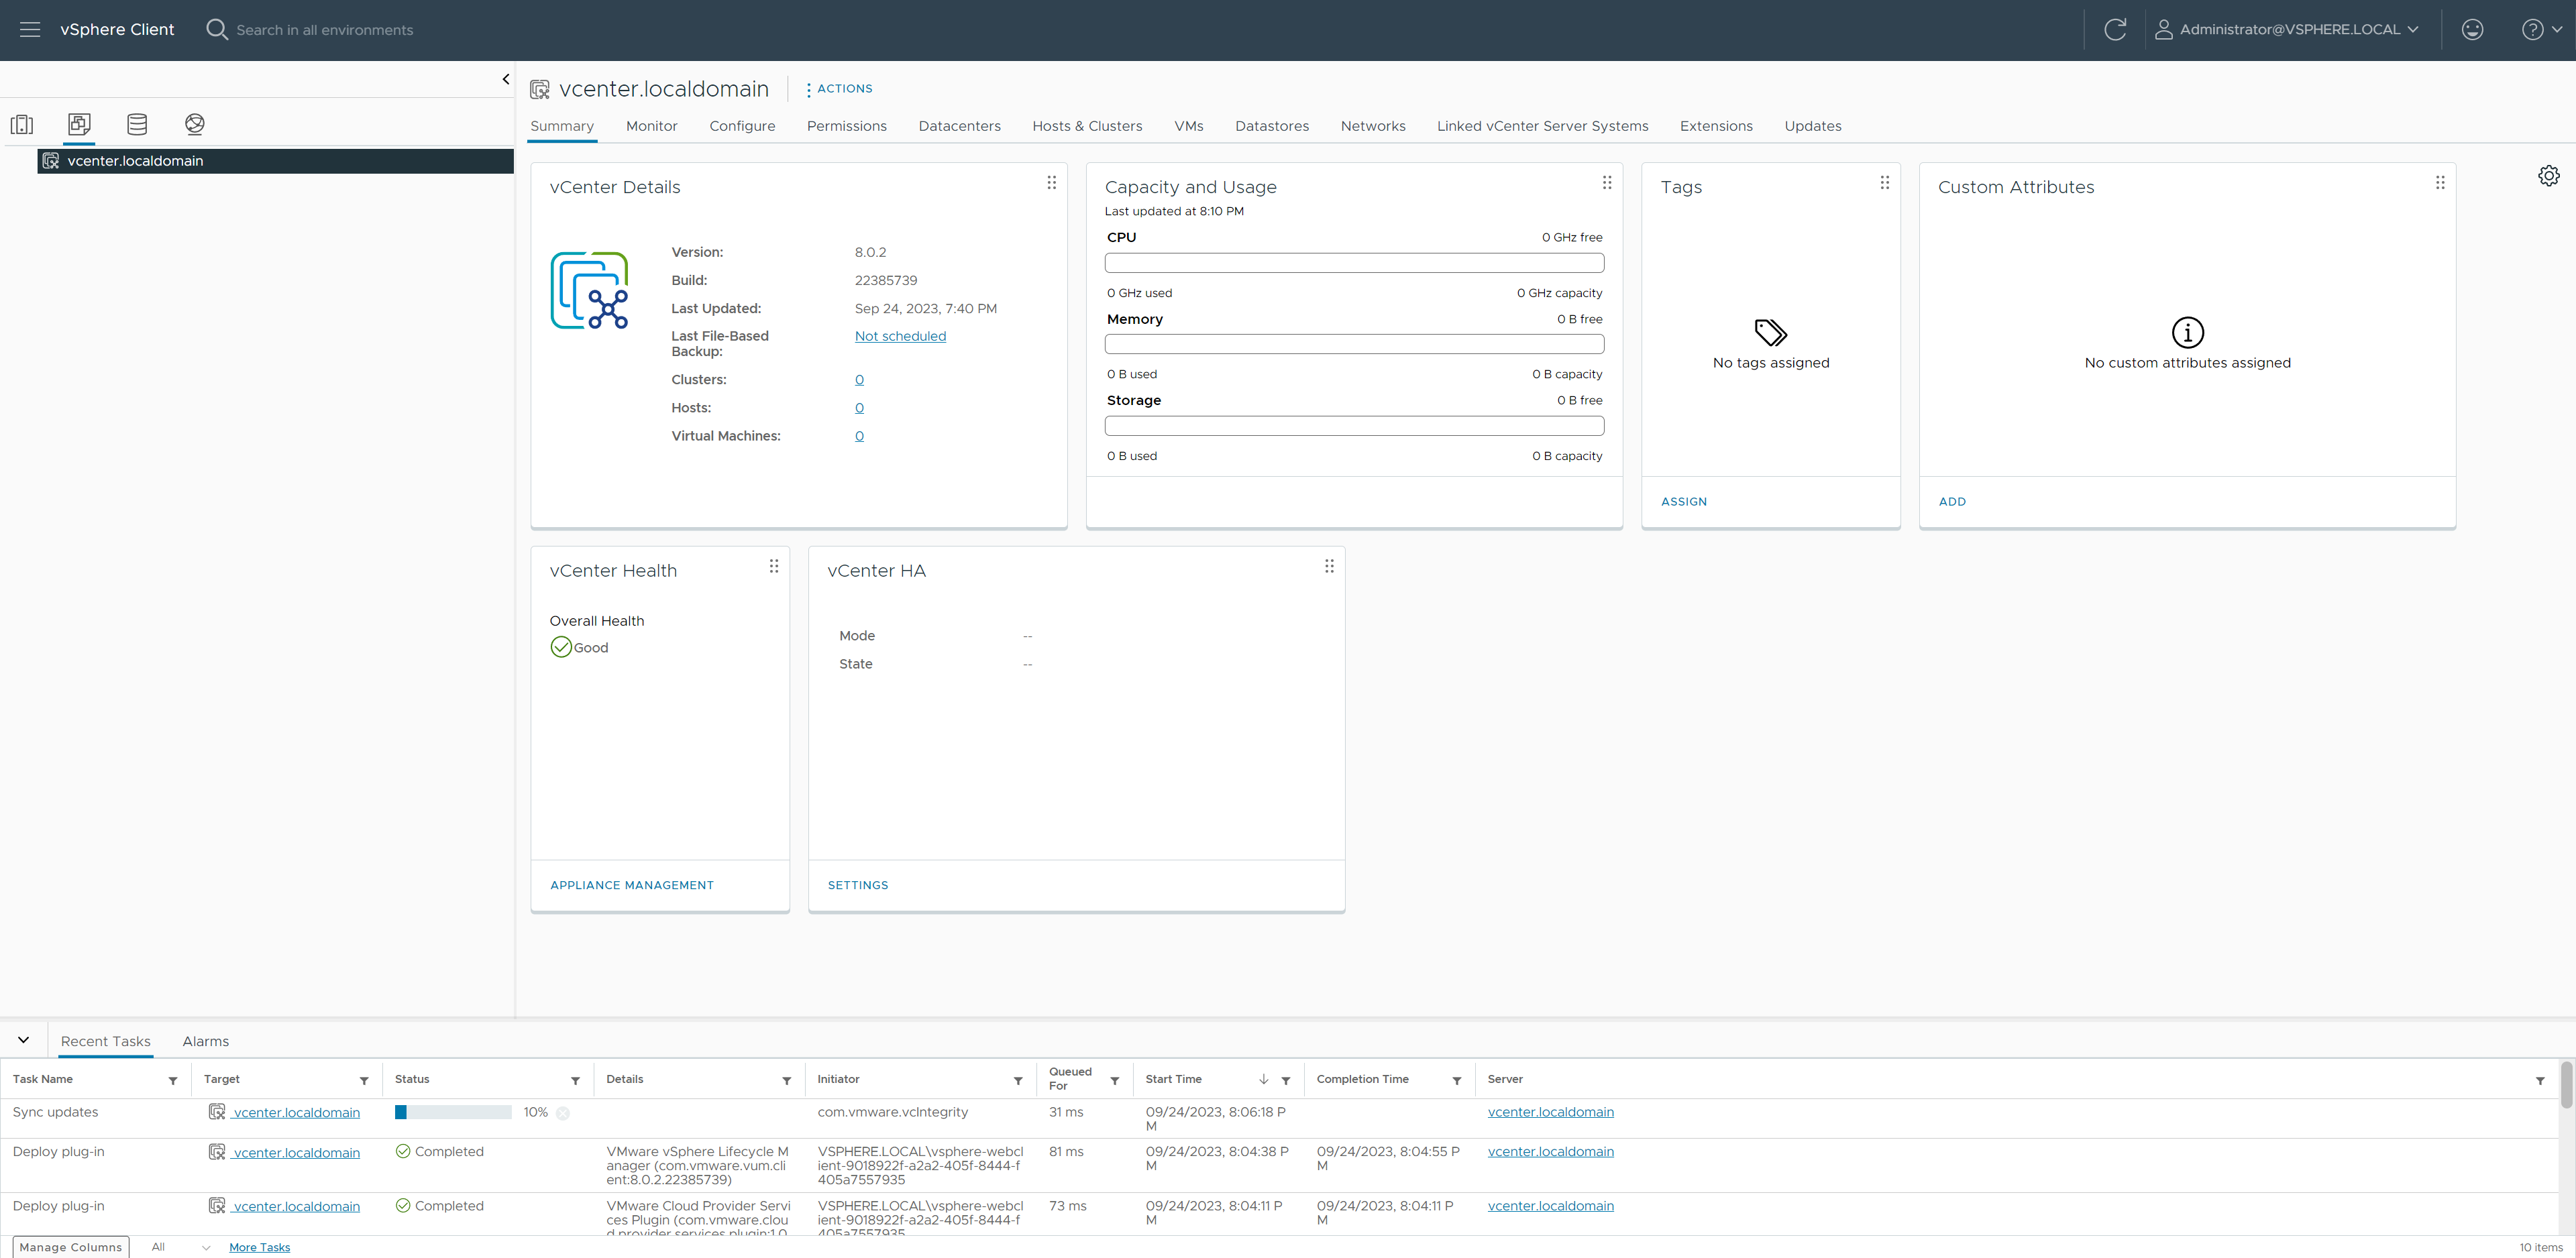Open the vCenter Details card drag handle
Viewport: 2576px width, 1258px height.
1051,183
